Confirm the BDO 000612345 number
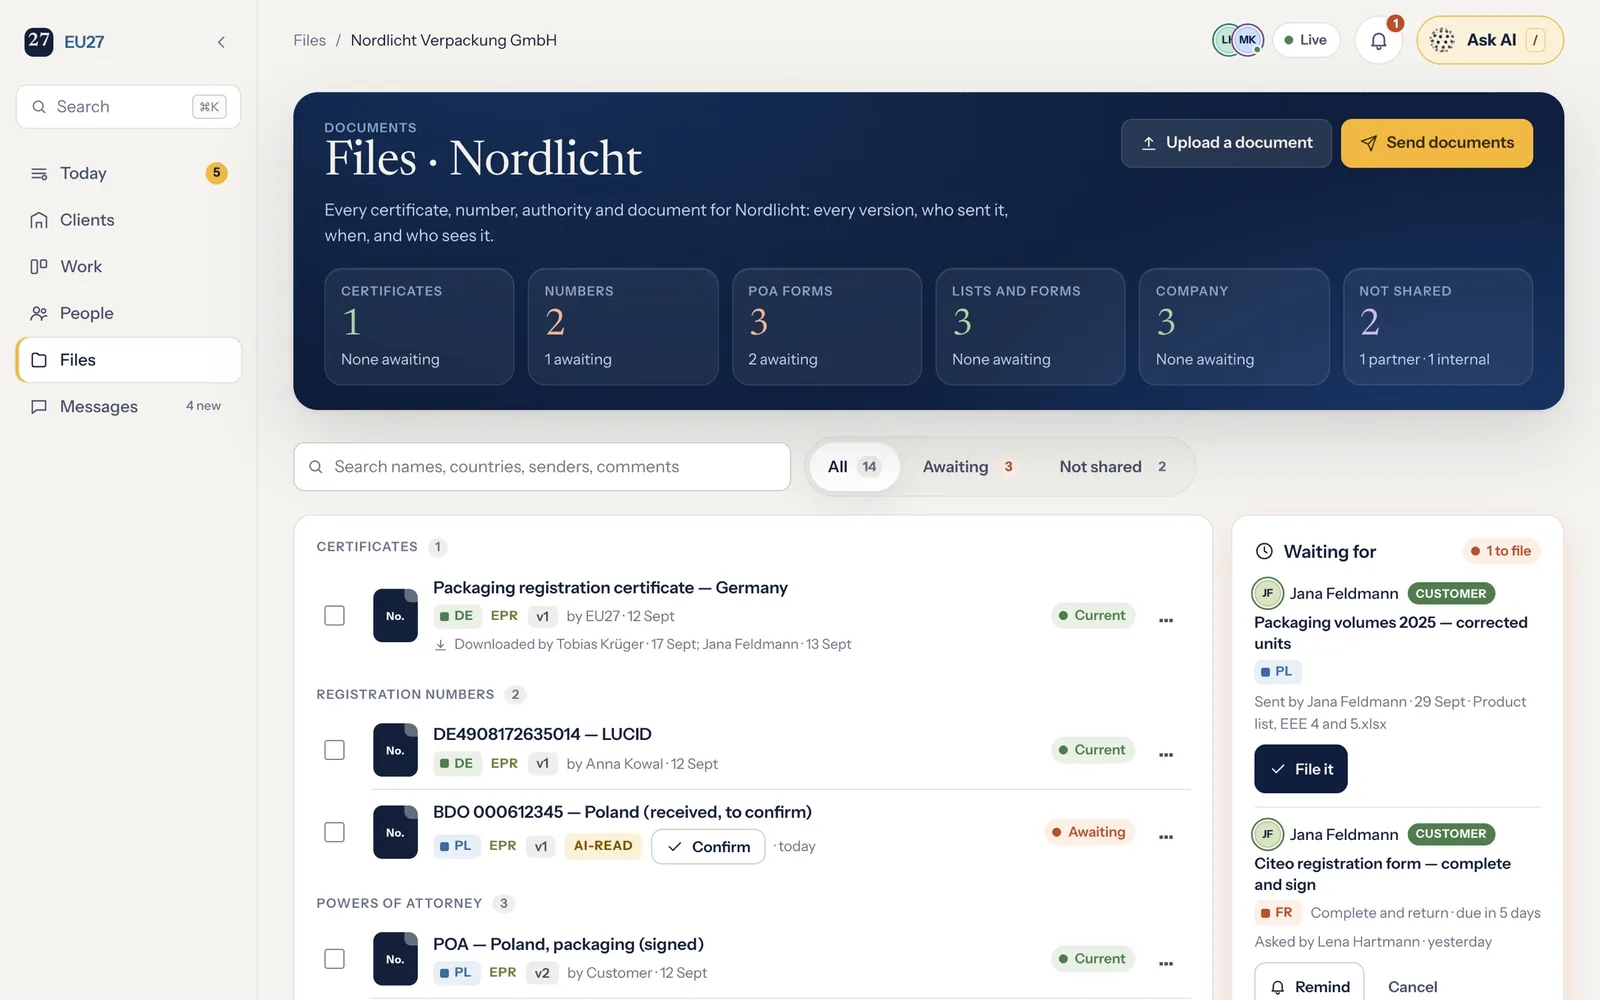The height and width of the screenshot is (1000, 1600). click(708, 847)
